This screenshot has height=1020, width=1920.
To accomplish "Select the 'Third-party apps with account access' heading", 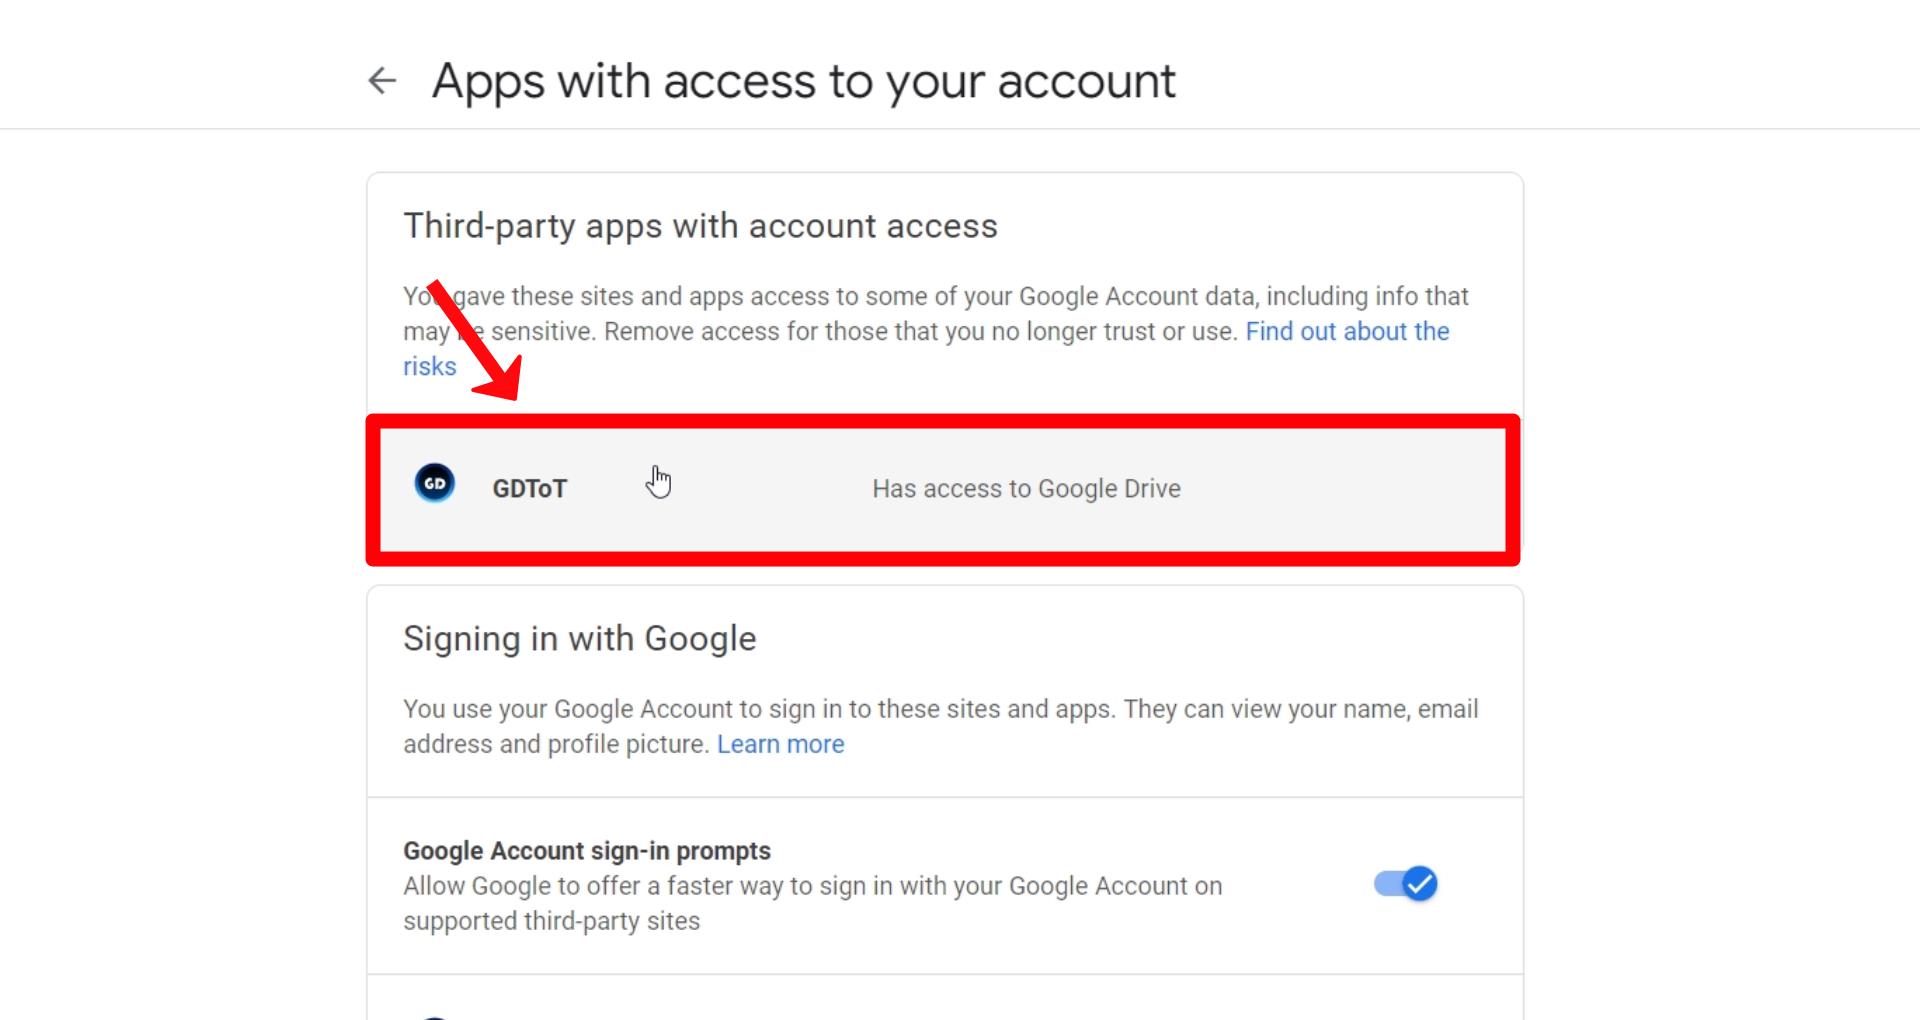I will click(700, 226).
